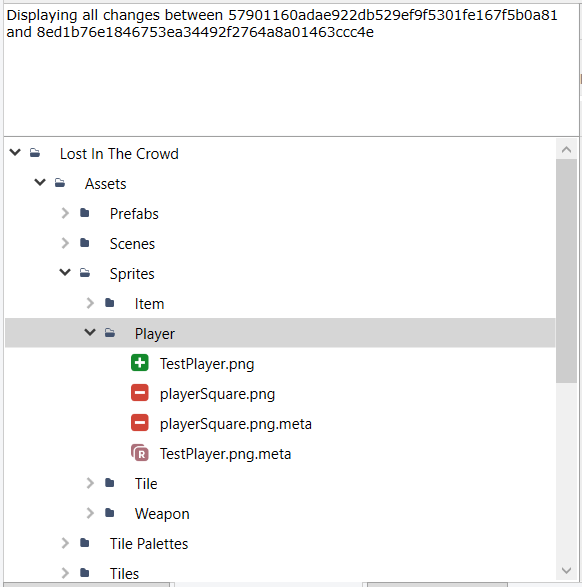Click the scroll down arrow of file tree
This screenshot has width=582, height=587.
566,571
